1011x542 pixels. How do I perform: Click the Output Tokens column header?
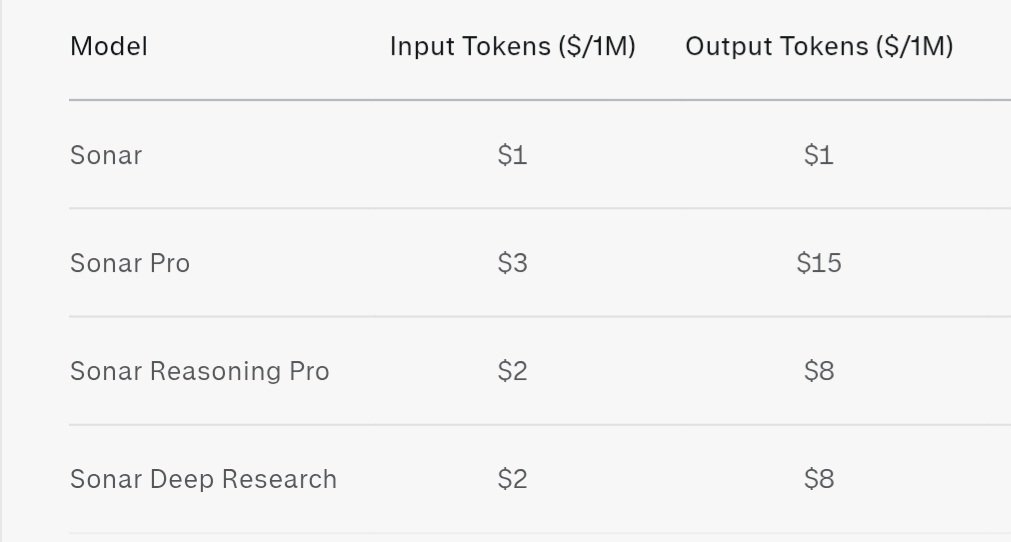pos(819,47)
